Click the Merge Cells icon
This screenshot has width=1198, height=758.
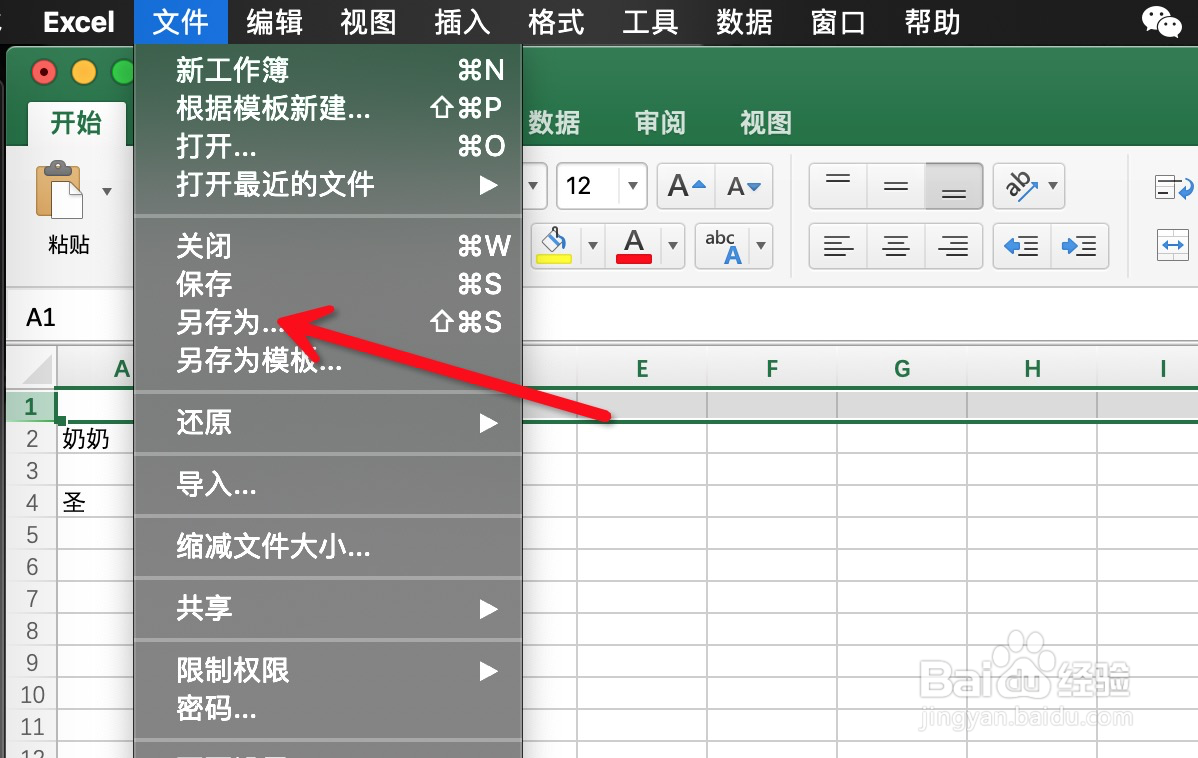pos(1172,246)
